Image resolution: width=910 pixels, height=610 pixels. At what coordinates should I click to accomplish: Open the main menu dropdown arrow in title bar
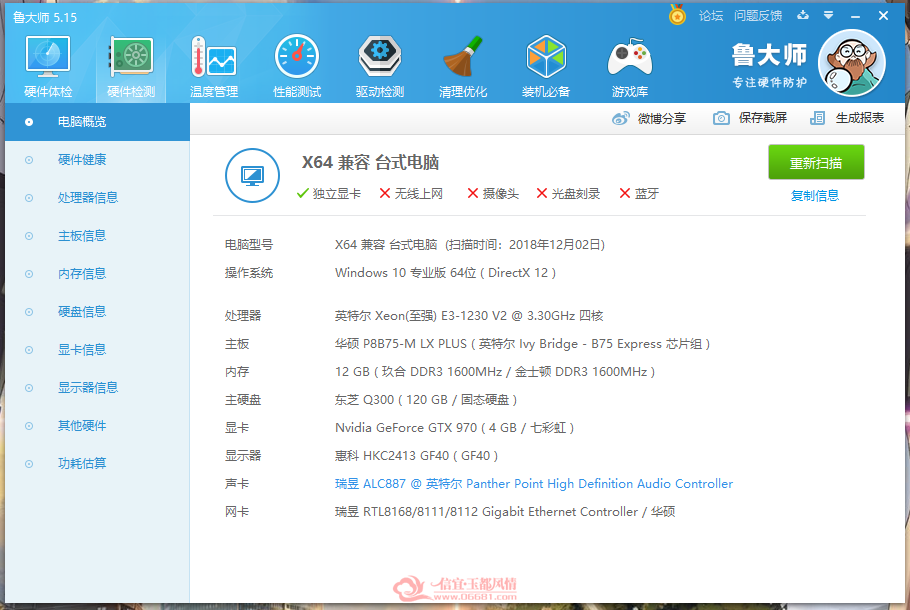click(829, 15)
